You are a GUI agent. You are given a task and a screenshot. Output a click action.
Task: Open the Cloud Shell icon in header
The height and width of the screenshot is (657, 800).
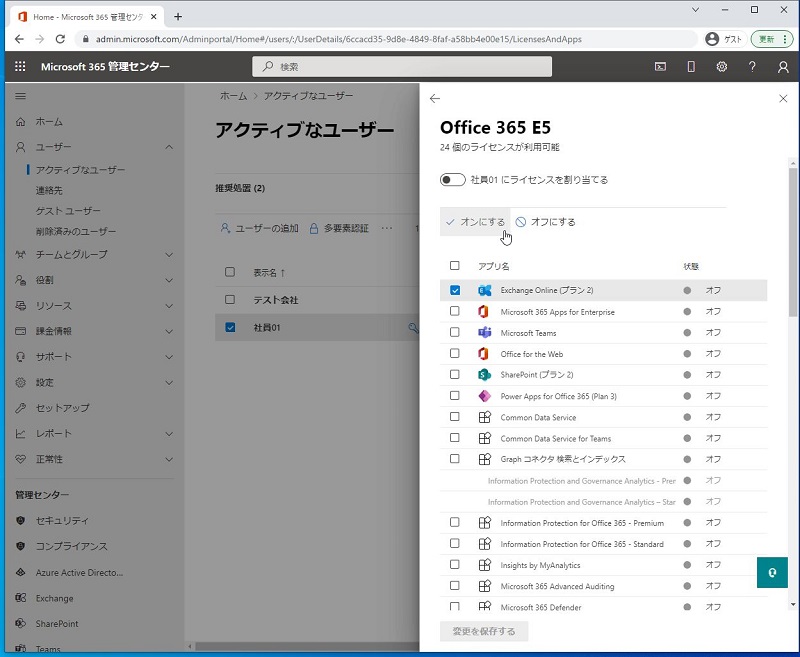[660, 66]
